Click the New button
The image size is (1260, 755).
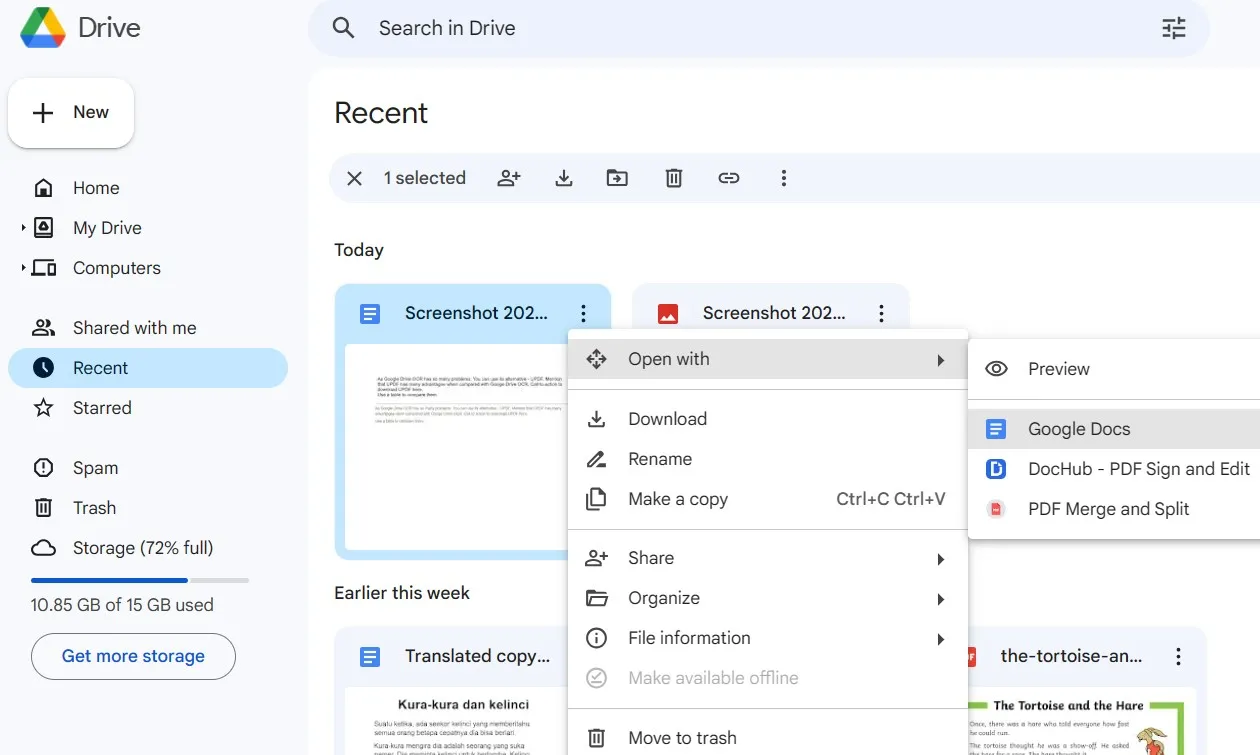point(71,112)
